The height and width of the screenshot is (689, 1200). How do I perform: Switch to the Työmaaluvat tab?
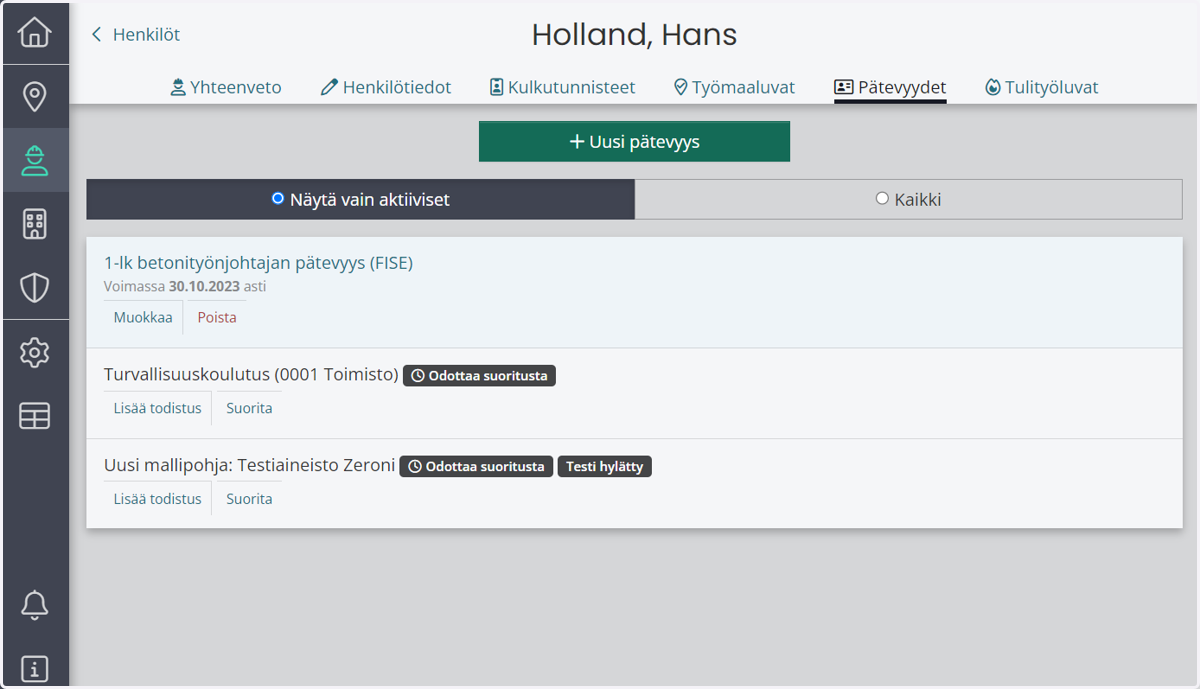tap(734, 87)
